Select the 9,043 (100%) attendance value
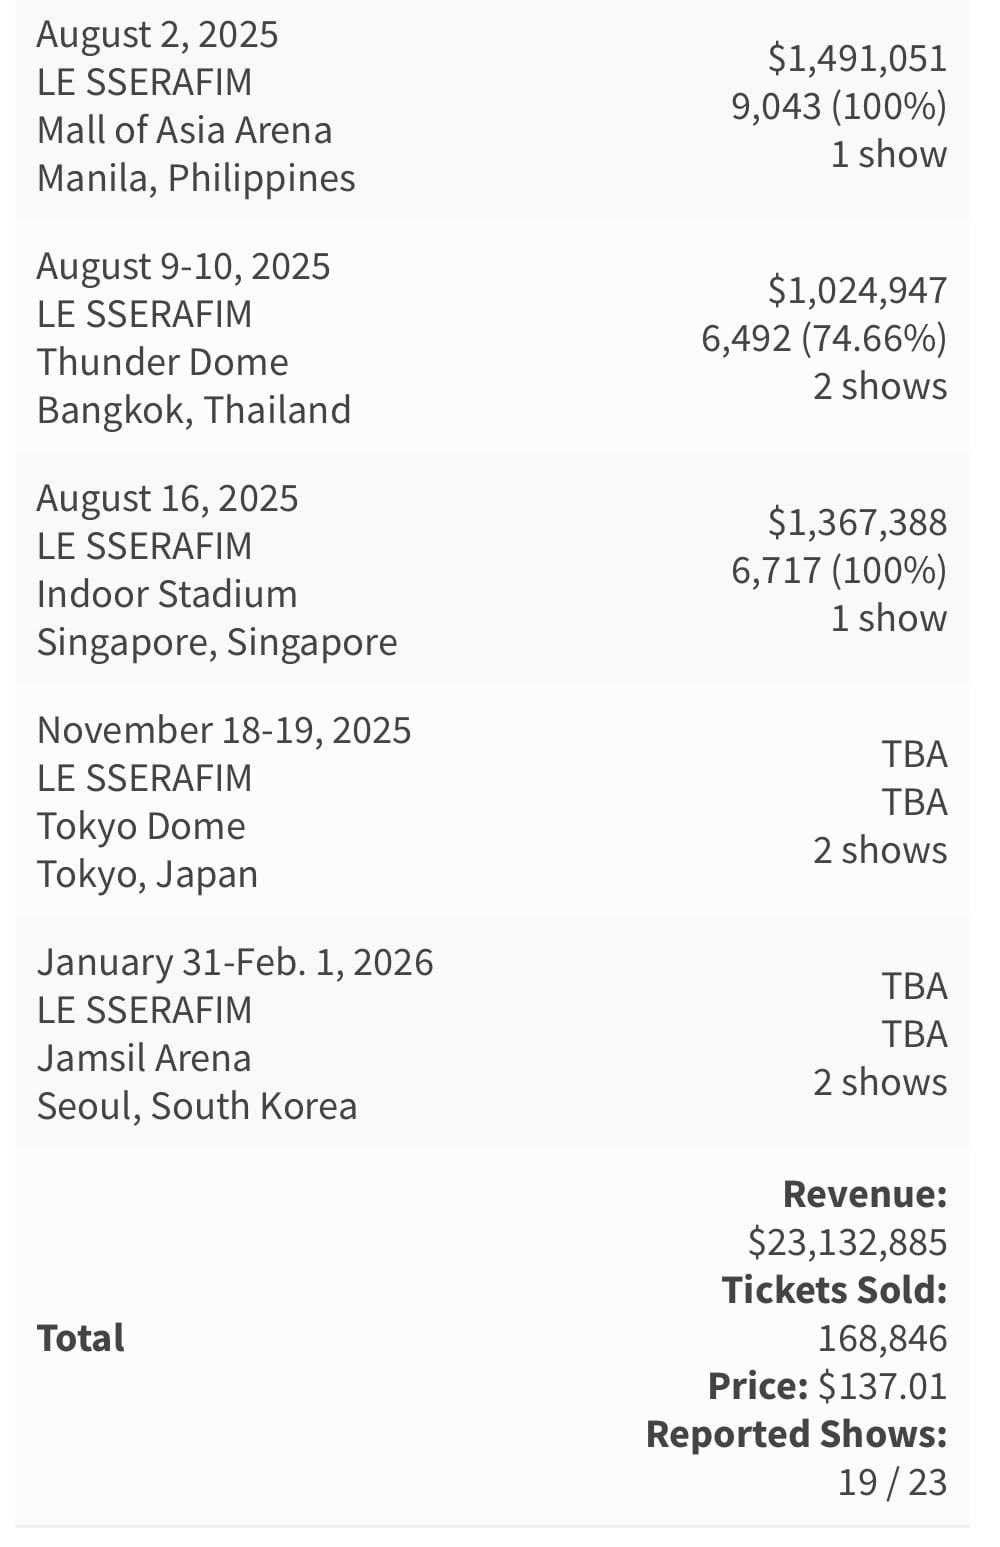Image resolution: width=1000 pixels, height=1547 pixels. [839, 107]
